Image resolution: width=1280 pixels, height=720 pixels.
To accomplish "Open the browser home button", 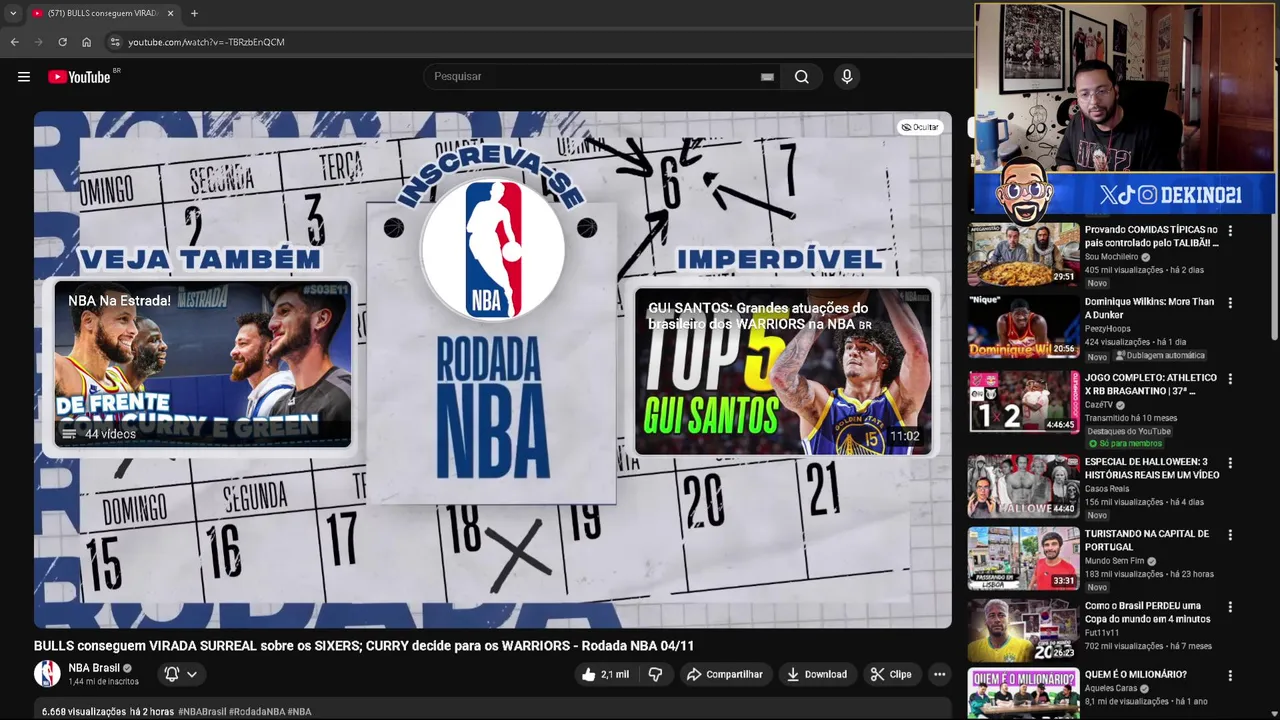I will [86, 42].
